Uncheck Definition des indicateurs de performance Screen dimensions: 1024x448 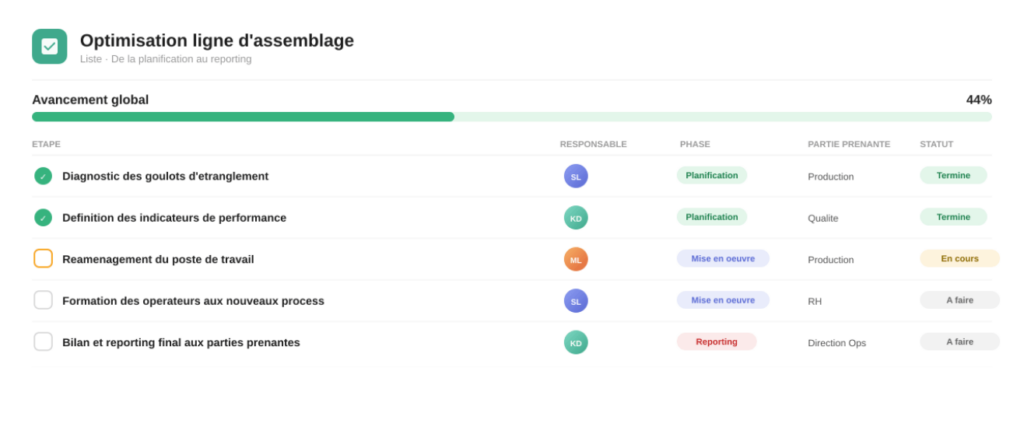43,217
